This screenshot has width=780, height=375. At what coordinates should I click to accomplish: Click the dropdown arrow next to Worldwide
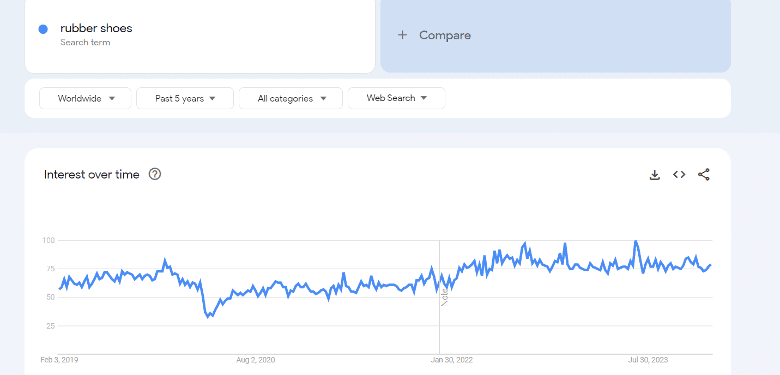[112, 98]
